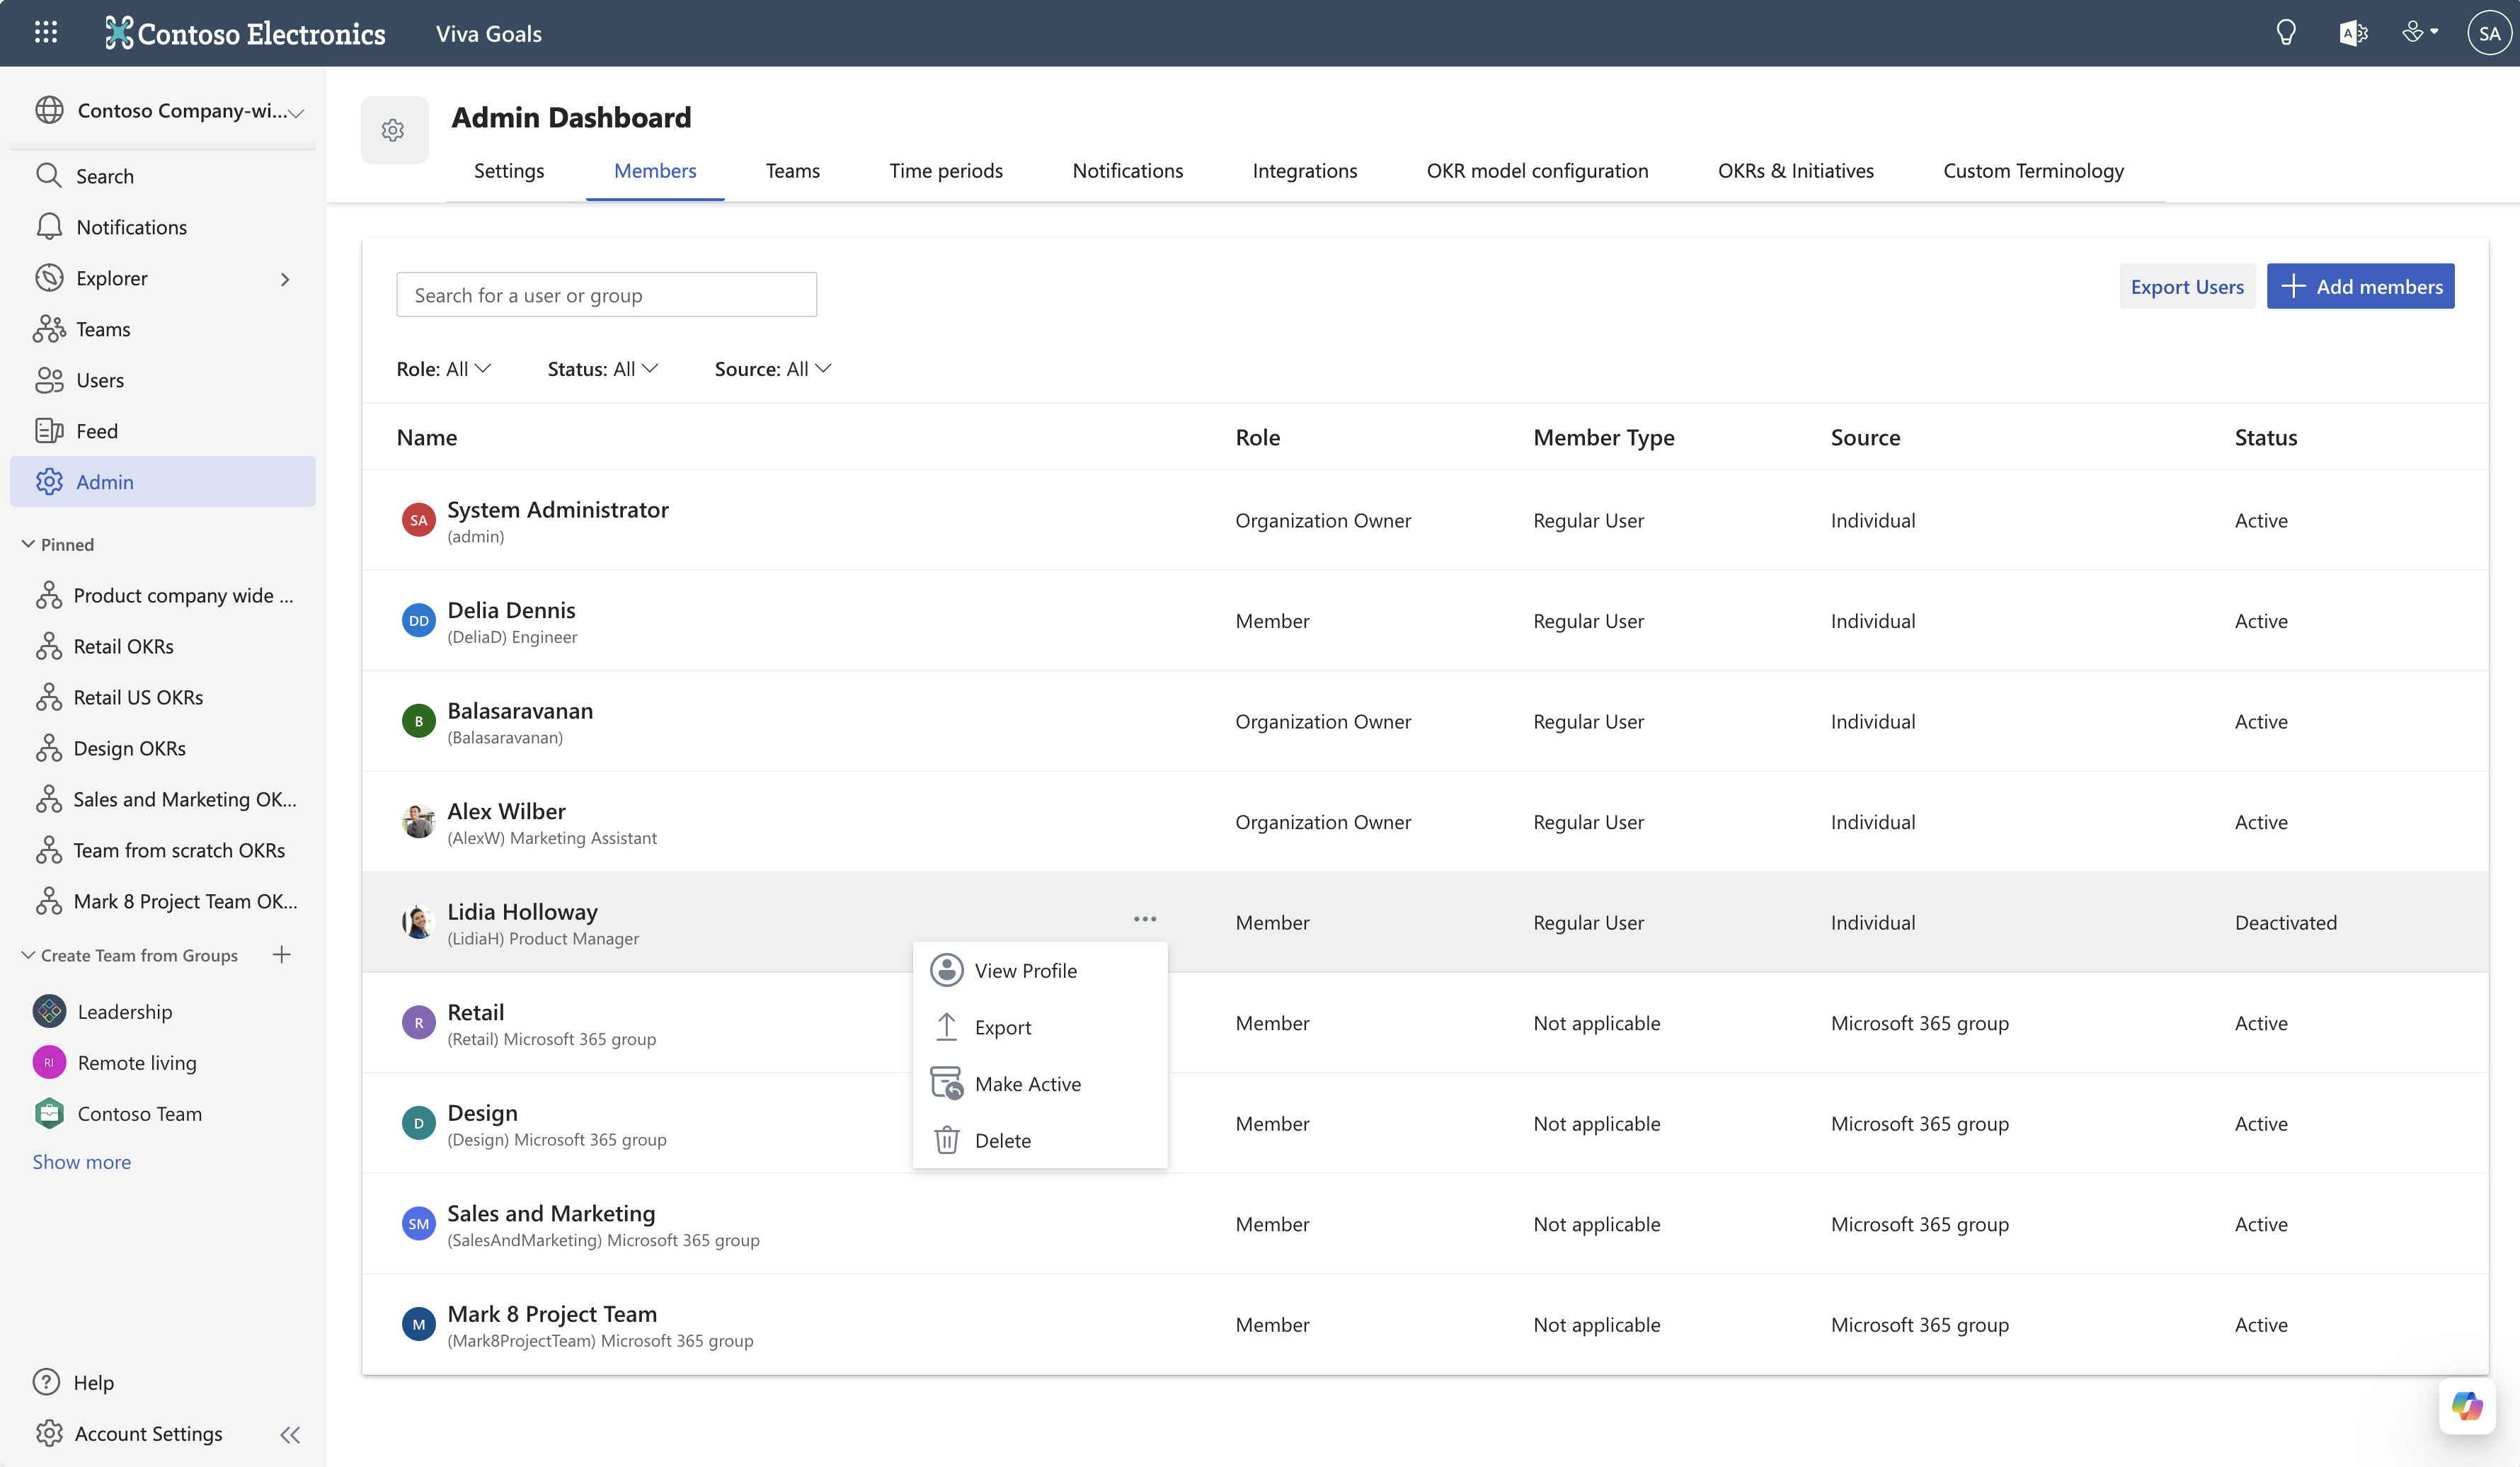Collapse Create Team from Groups section
The width and height of the screenshot is (2520, 1467).
pyautogui.click(x=28, y=955)
